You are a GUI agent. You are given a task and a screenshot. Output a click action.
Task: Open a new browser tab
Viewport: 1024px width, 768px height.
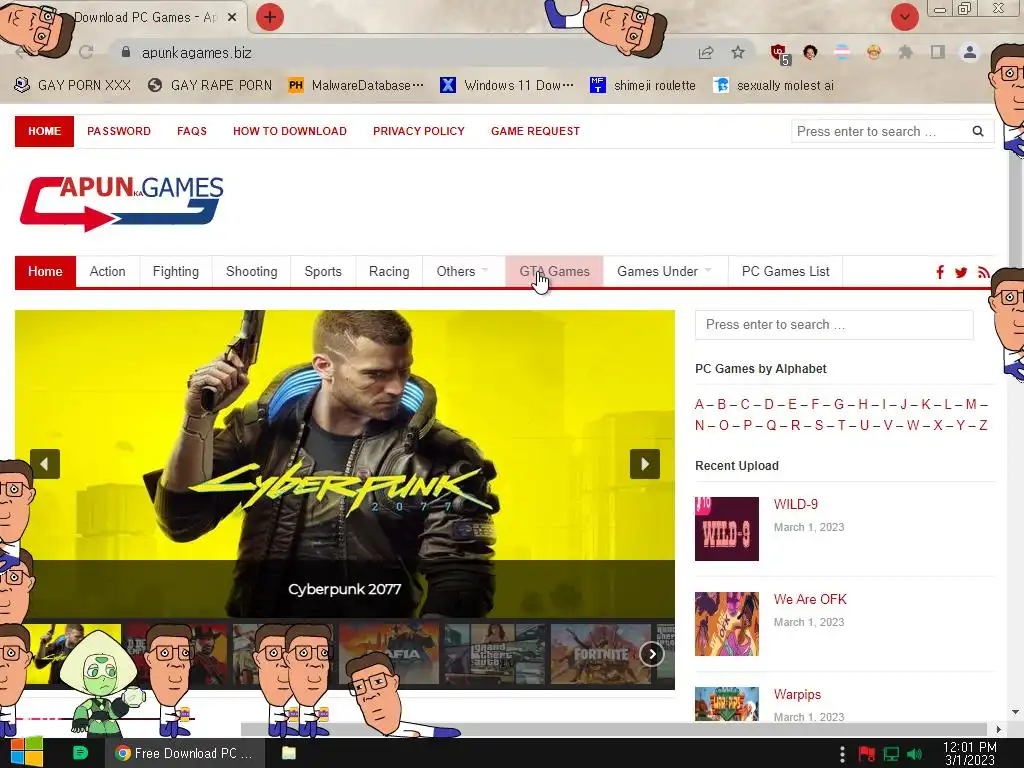pos(270,17)
